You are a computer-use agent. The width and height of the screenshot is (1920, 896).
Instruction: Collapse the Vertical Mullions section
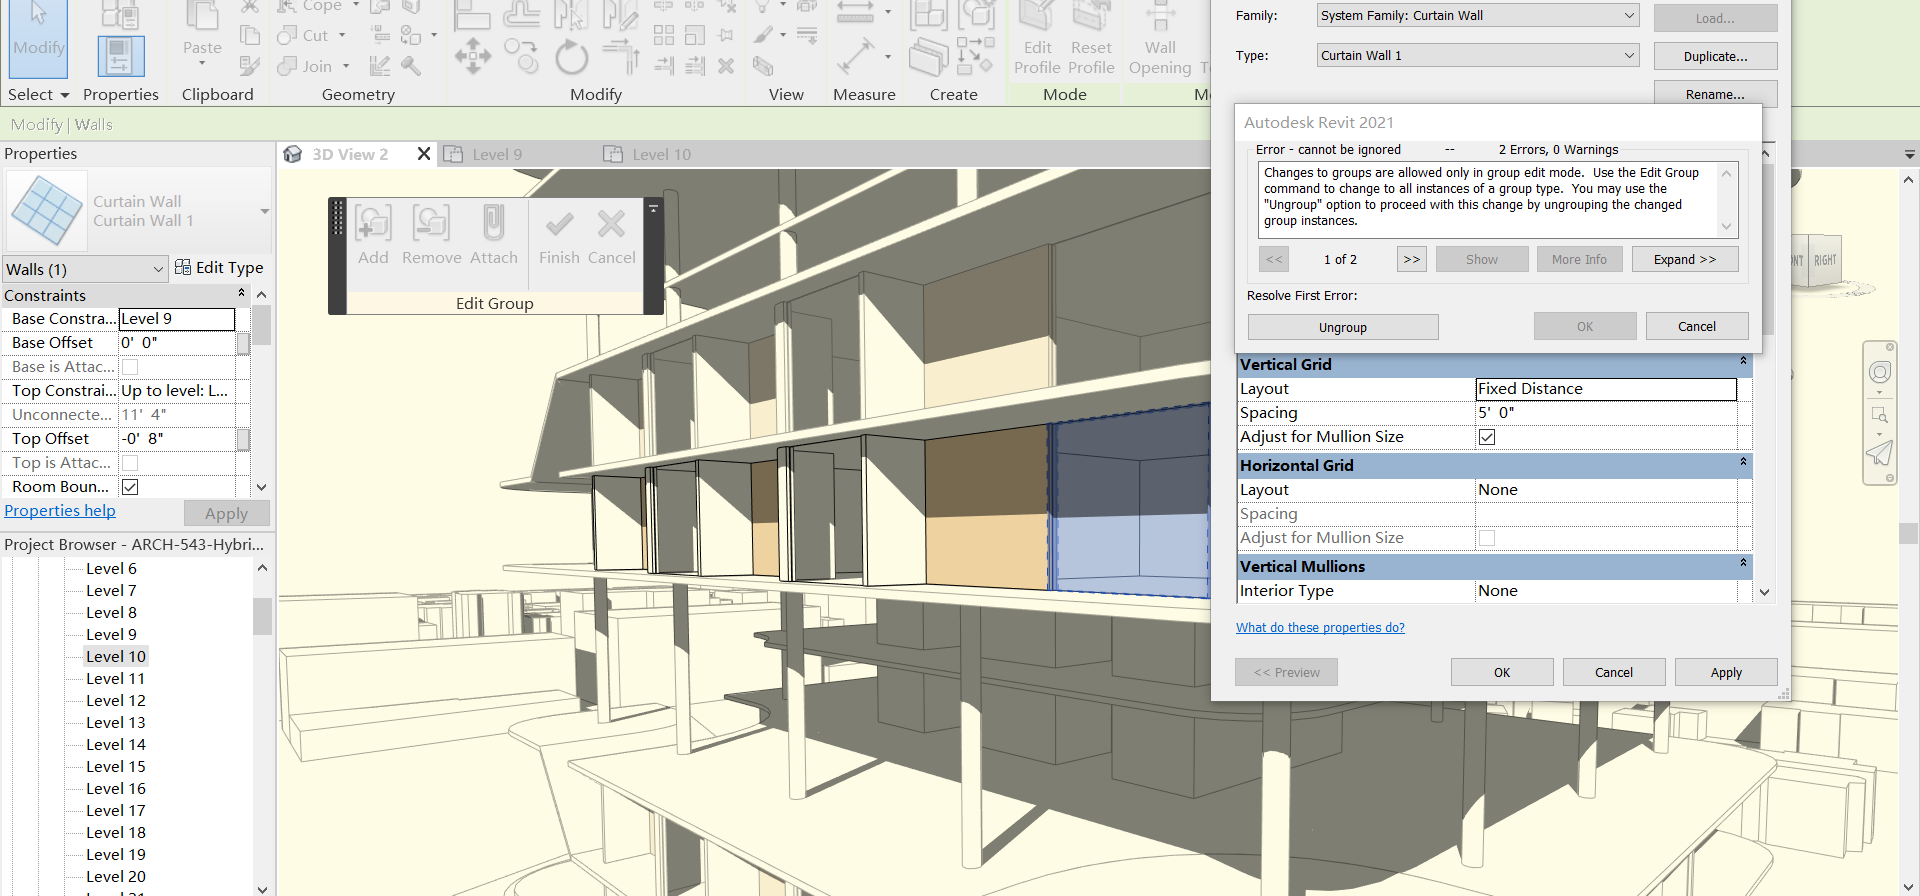1743,563
